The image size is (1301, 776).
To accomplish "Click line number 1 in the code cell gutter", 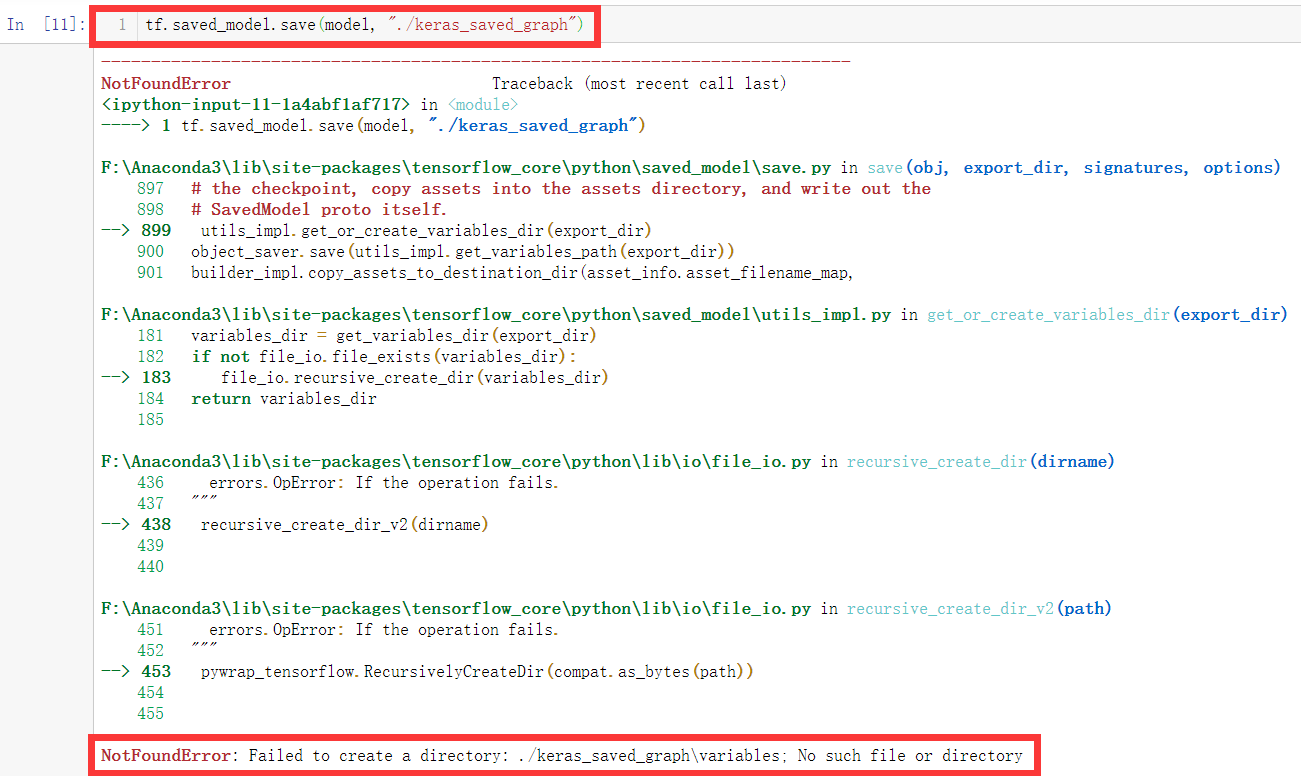I will point(121,25).
